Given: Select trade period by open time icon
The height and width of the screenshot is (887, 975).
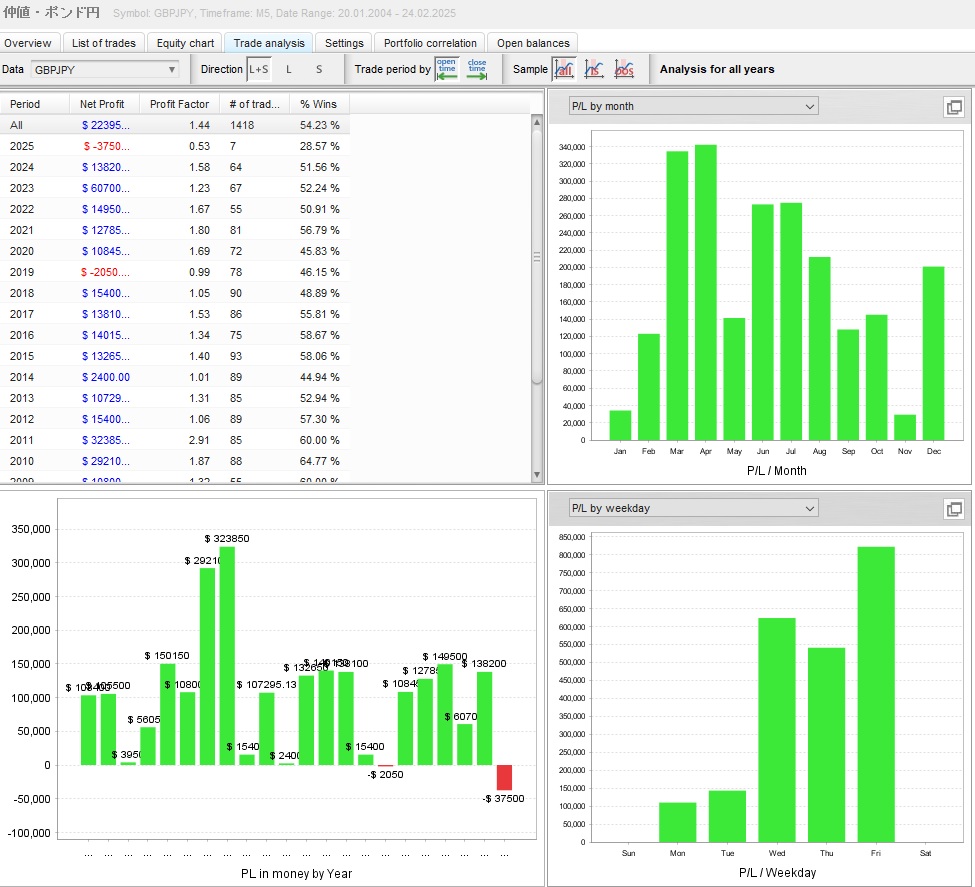Looking at the screenshot, I should (x=447, y=69).
